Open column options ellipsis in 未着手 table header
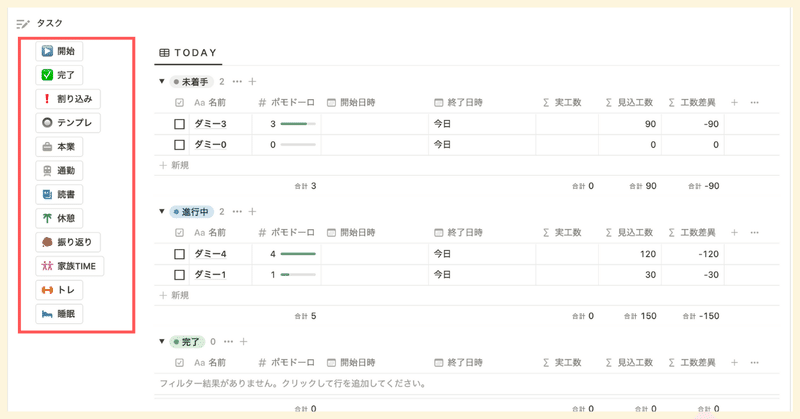The width and height of the screenshot is (800, 419). (755, 103)
